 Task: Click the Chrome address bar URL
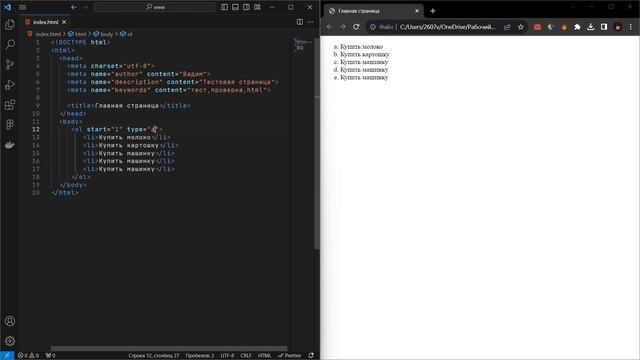point(447,27)
